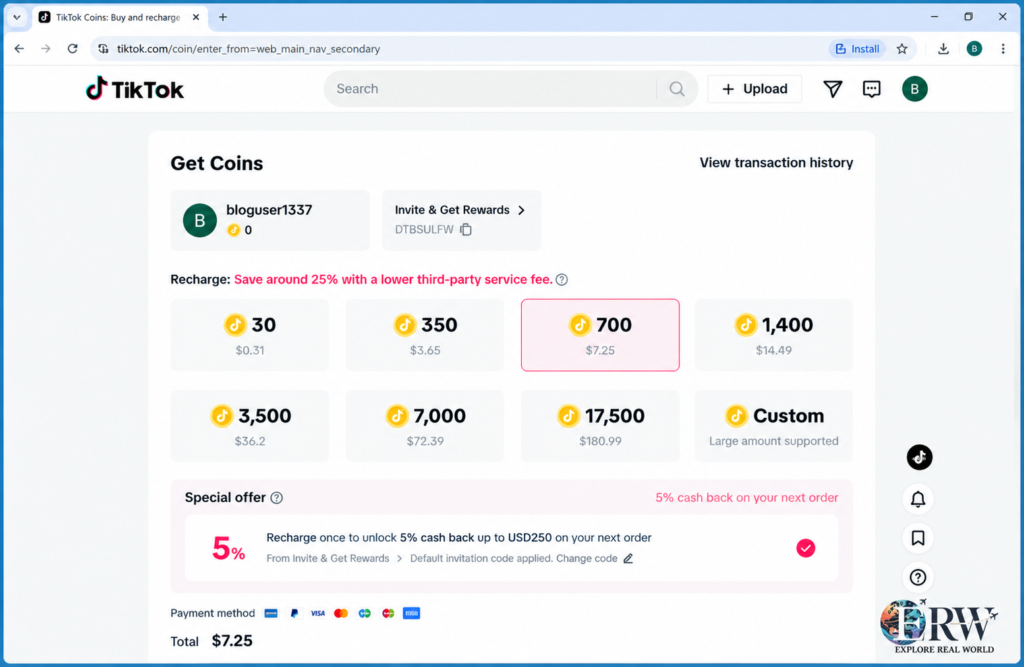Choose the 7,000 coins option

click(424, 426)
